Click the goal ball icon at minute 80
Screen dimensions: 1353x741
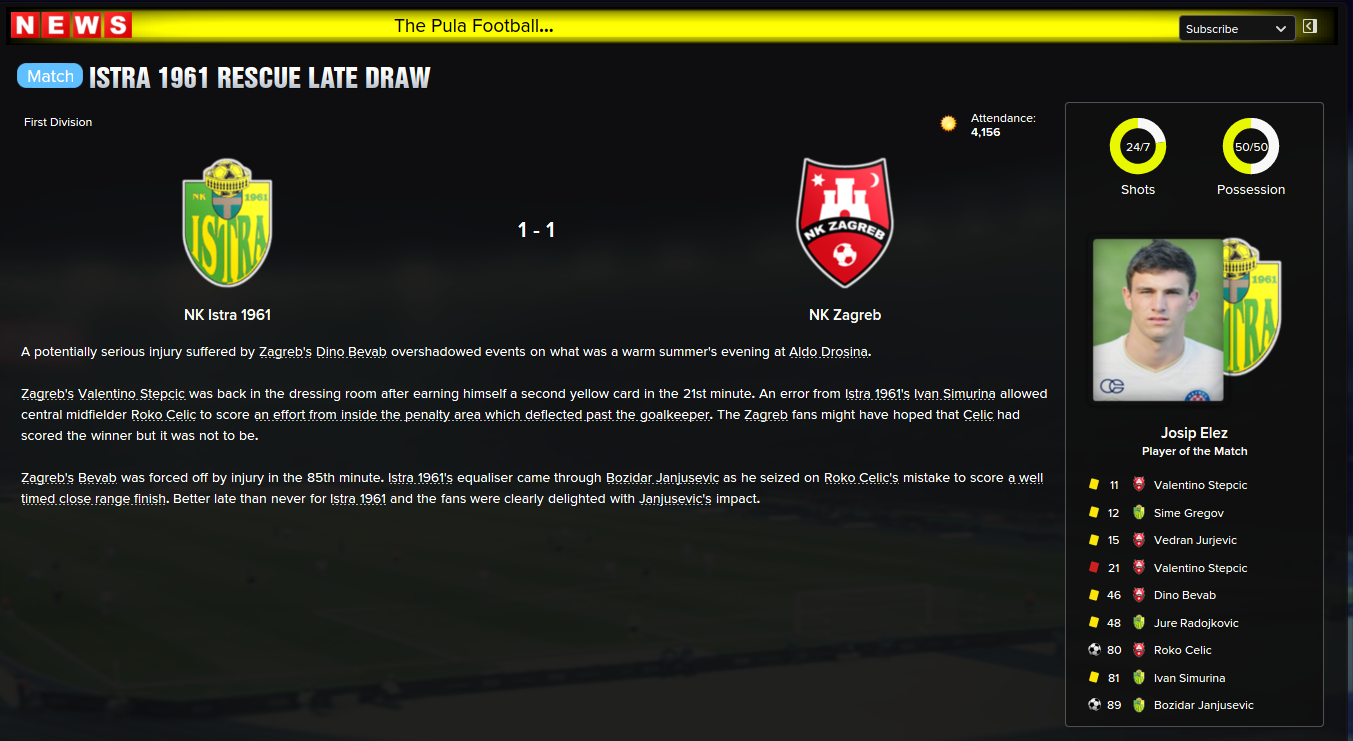coord(1094,650)
